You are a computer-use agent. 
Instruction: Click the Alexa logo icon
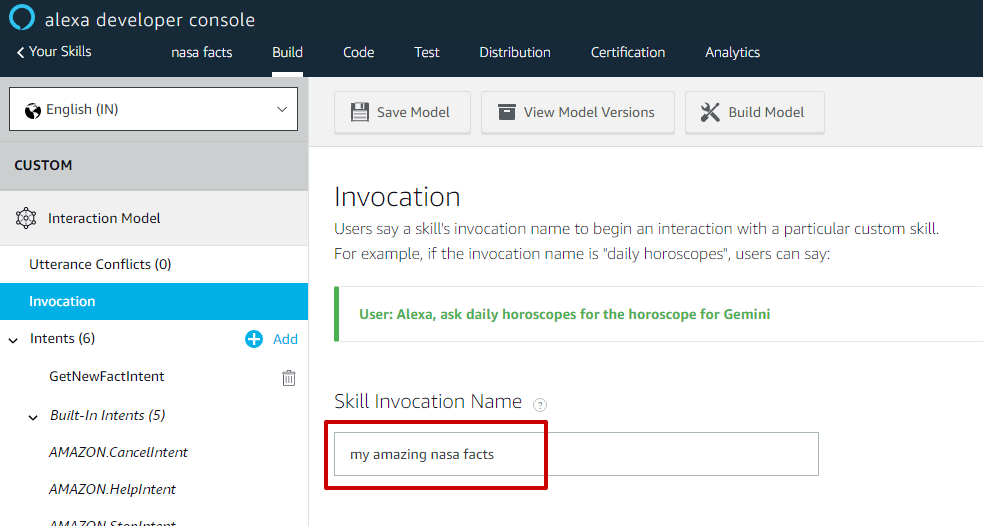coord(21,18)
